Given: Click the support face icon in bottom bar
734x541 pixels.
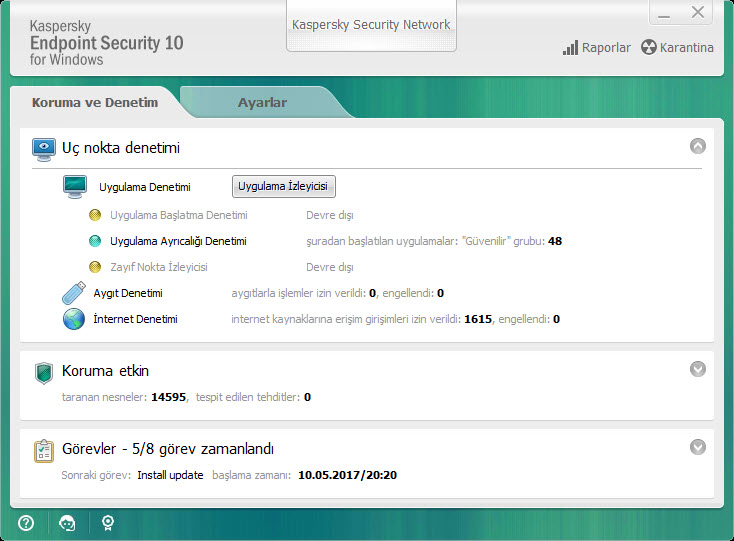Looking at the screenshot, I should pyautogui.click(x=67, y=523).
